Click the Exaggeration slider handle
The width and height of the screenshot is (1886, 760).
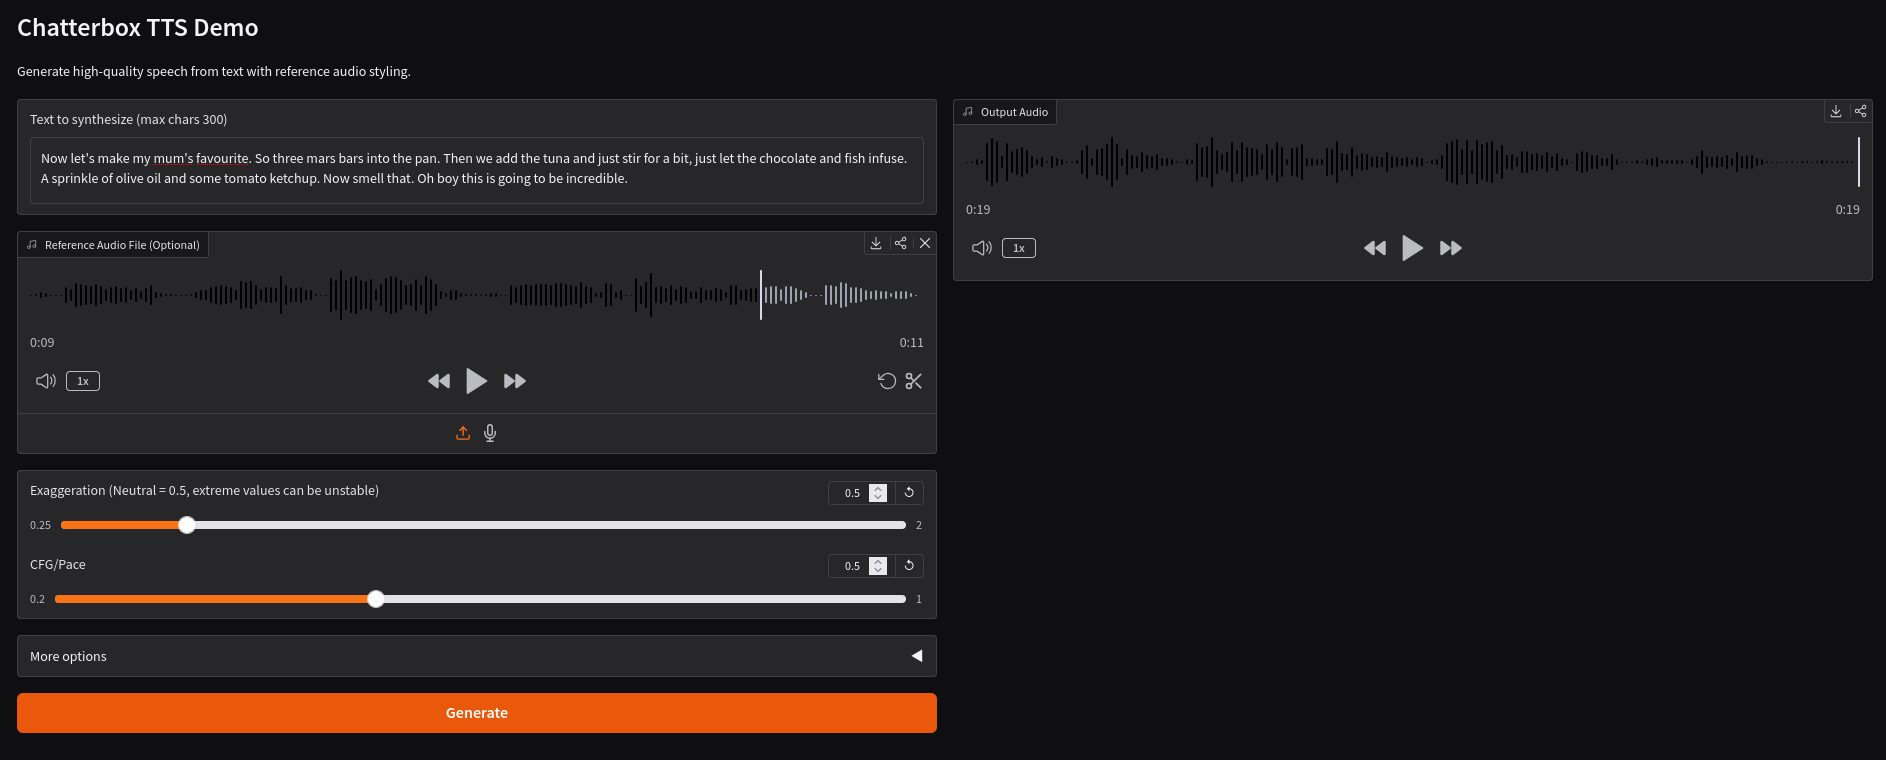pyautogui.click(x=187, y=525)
